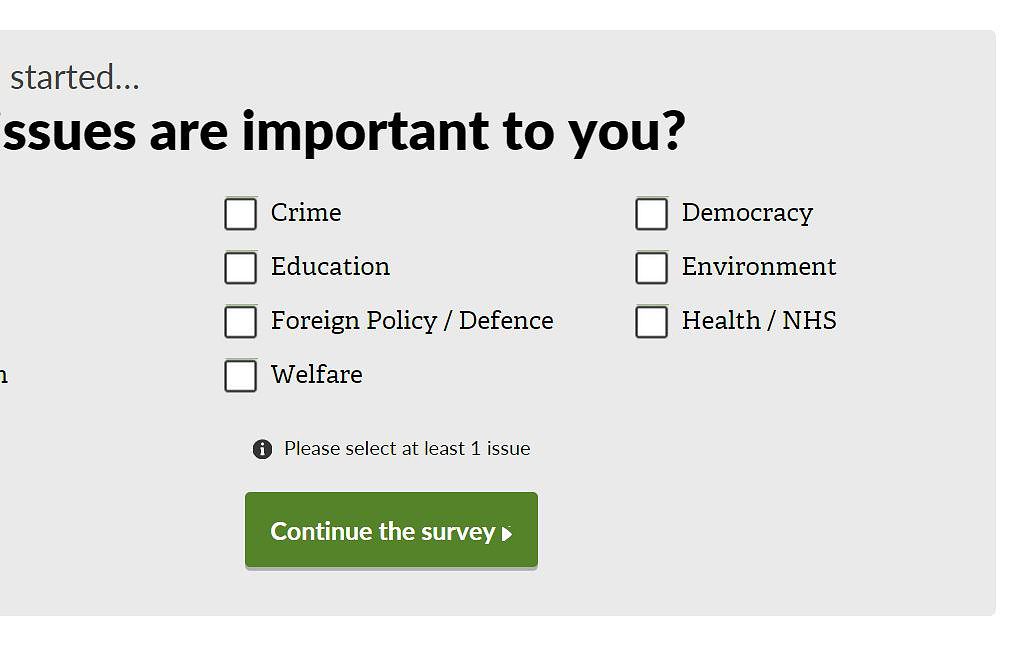Check the Foreign Policy / Defence box
This screenshot has height=661, width=1010.
coord(241,322)
